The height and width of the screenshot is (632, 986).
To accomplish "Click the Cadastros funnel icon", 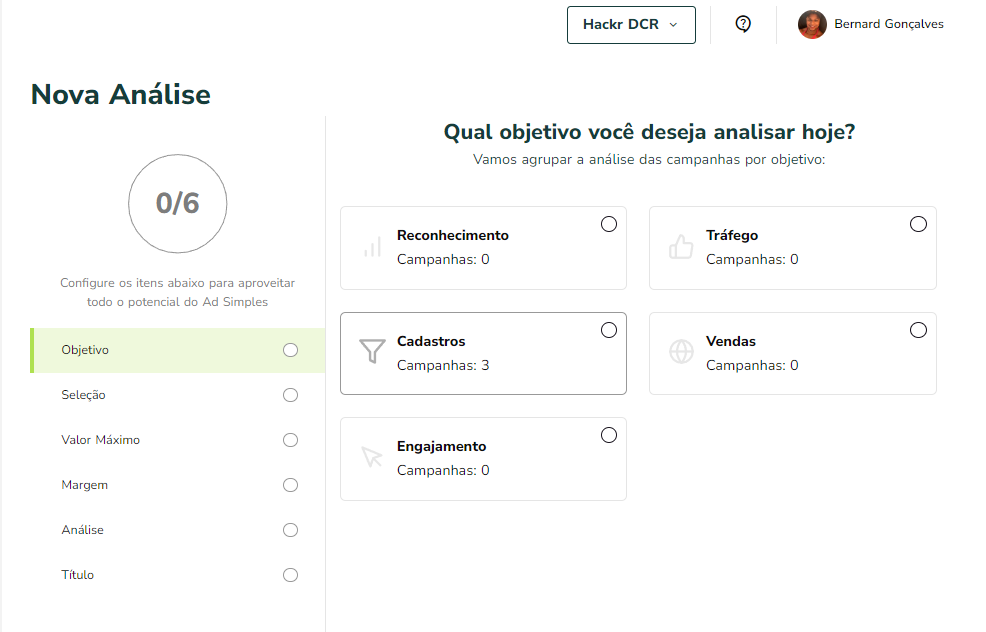I will (372, 351).
